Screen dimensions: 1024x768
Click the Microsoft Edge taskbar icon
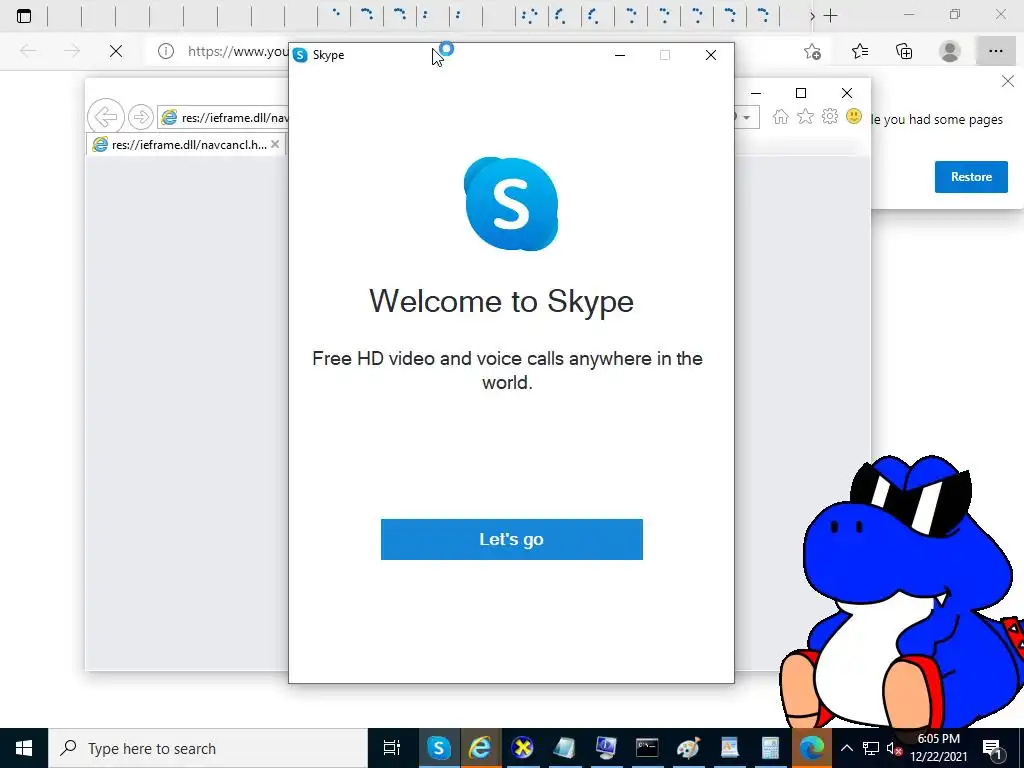[x=812, y=748]
